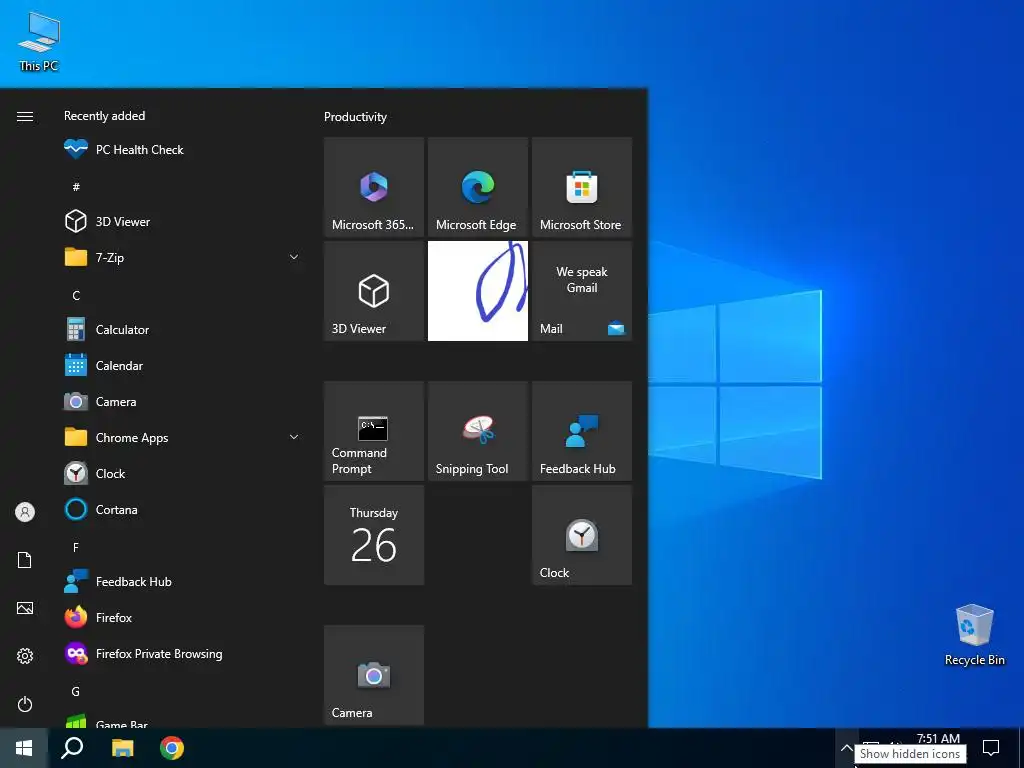Image resolution: width=1024 pixels, height=768 pixels.
Task: Open the Thursday 26 calendar tile
Action: (x=374, y=535)
